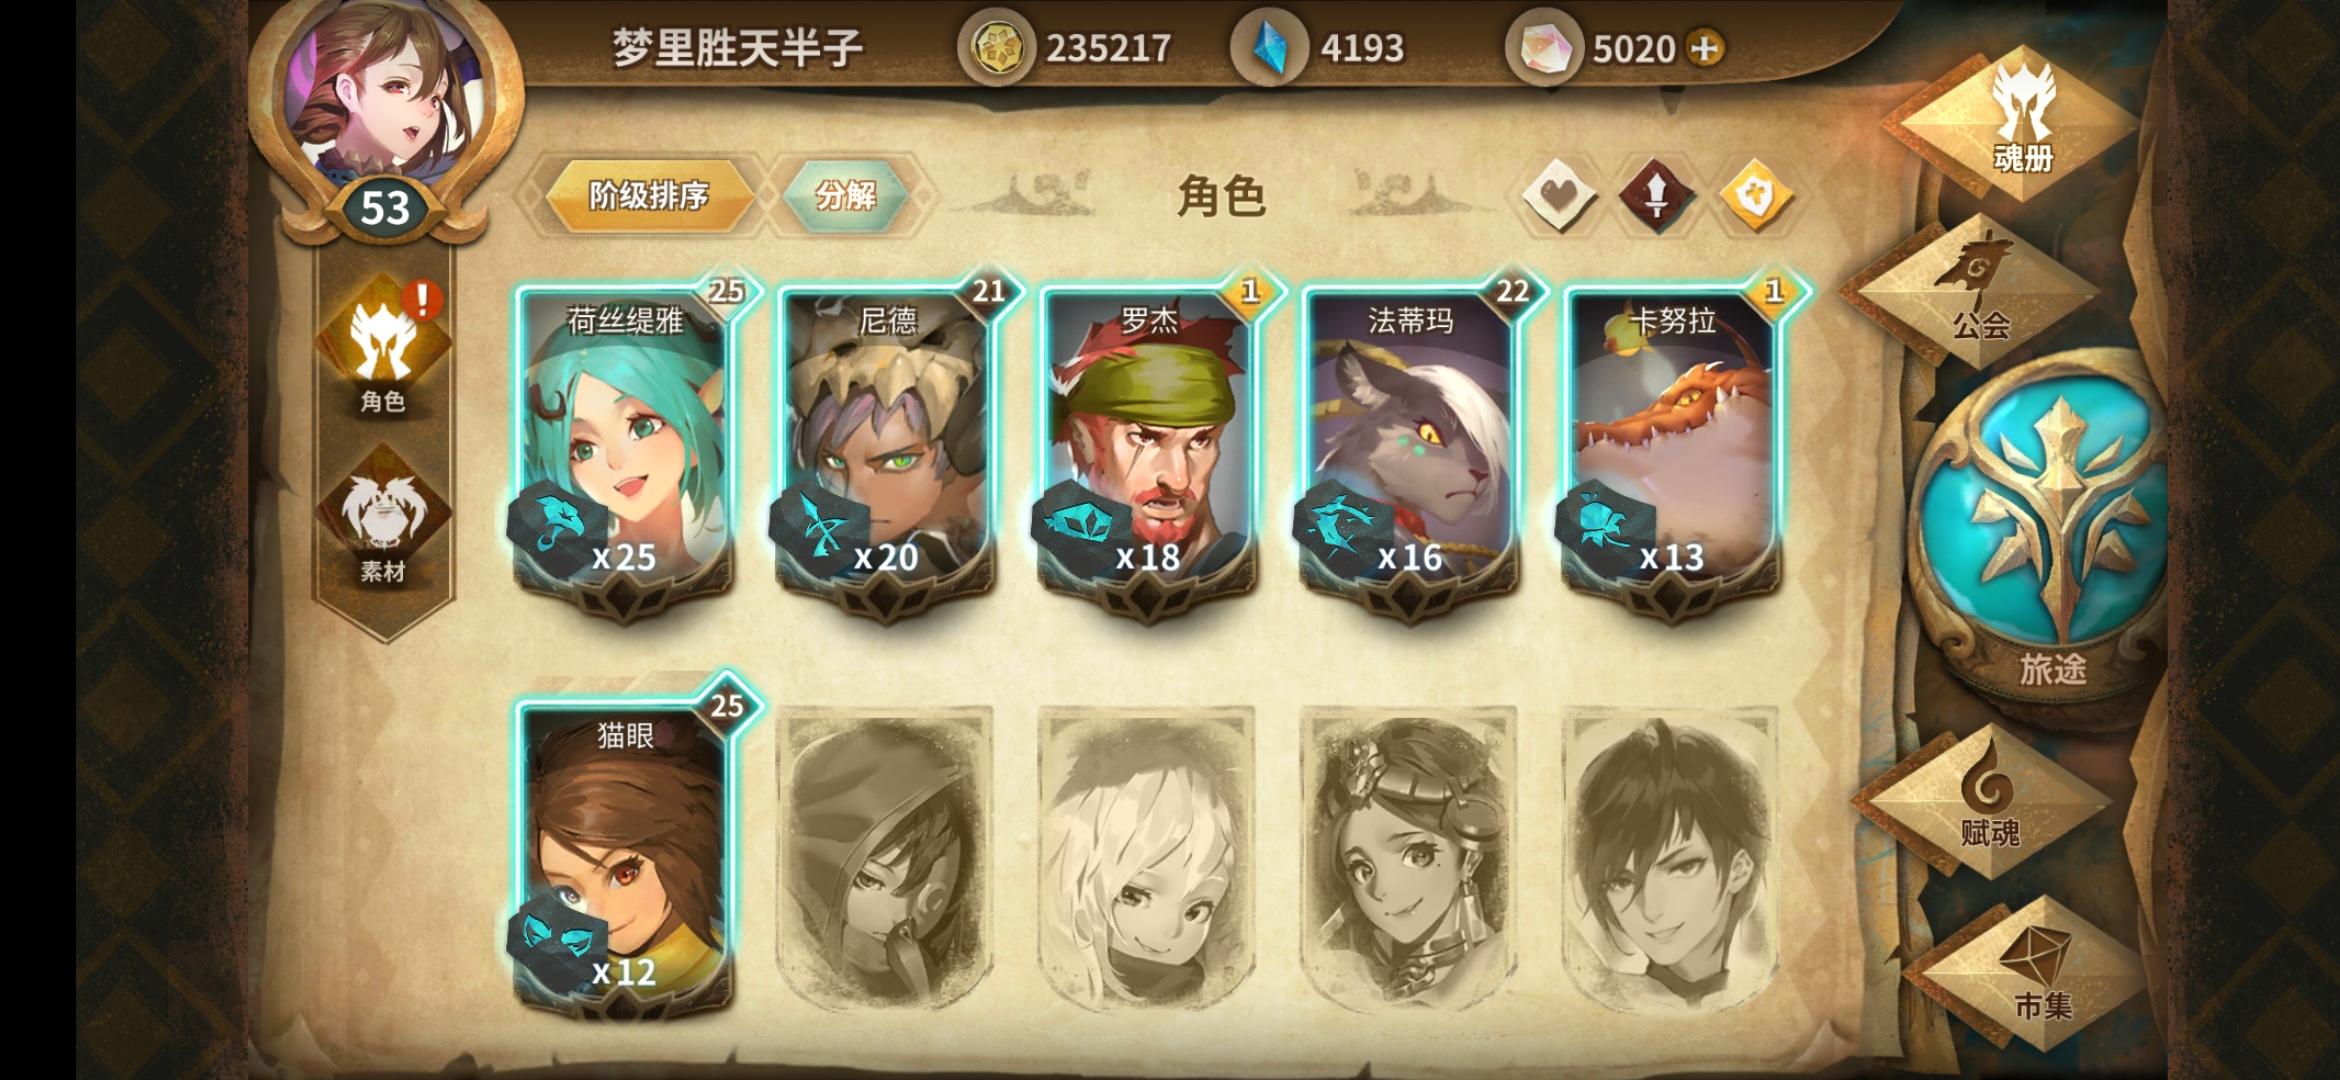Open the 阶级排序 sort order selector

[x=649, y=195]
